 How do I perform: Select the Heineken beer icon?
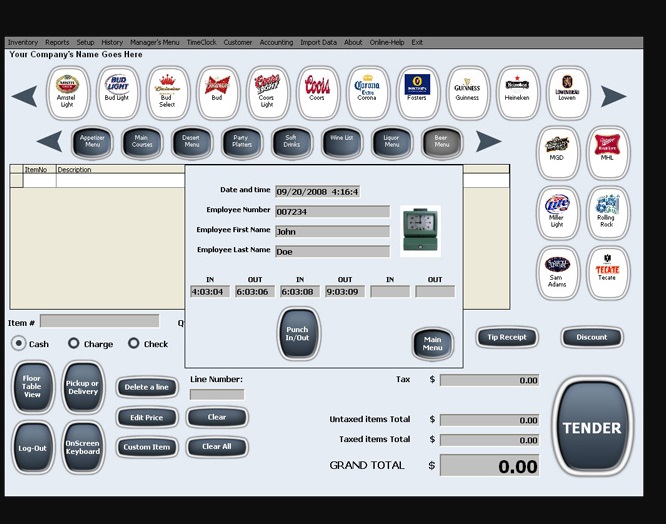point(517,93)
